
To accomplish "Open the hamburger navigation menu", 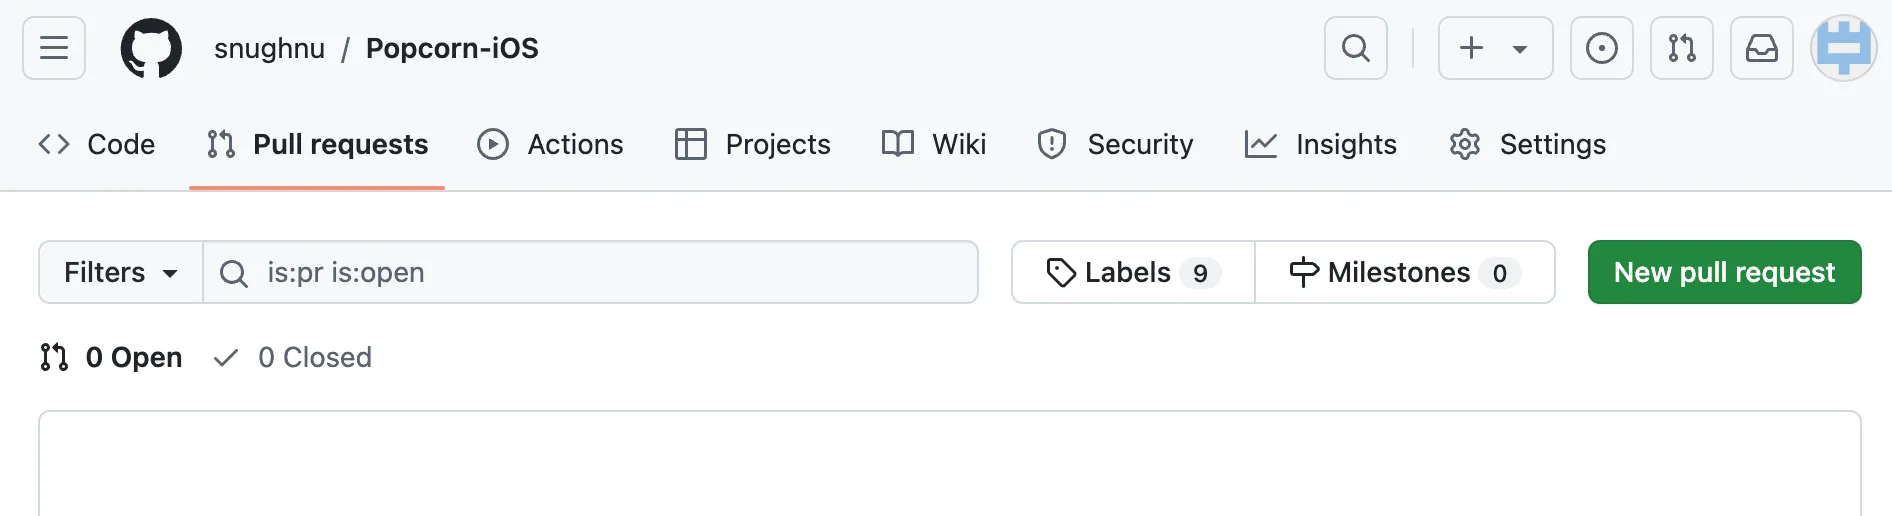I will (x=54, y=48).
